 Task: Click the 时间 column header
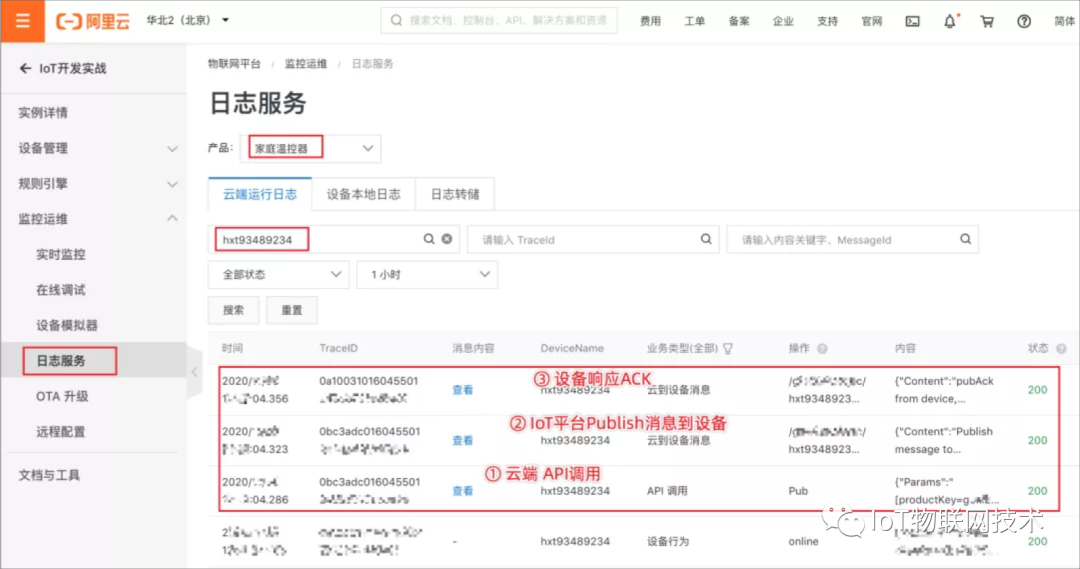point(232,349)
